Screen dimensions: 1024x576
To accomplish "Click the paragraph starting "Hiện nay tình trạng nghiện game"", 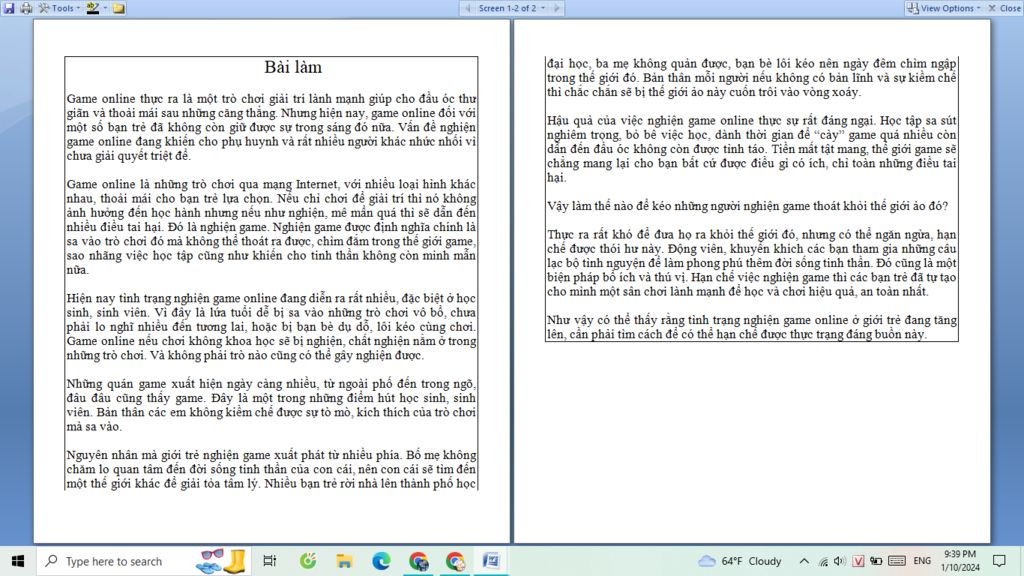I will [x=271, y=327].
